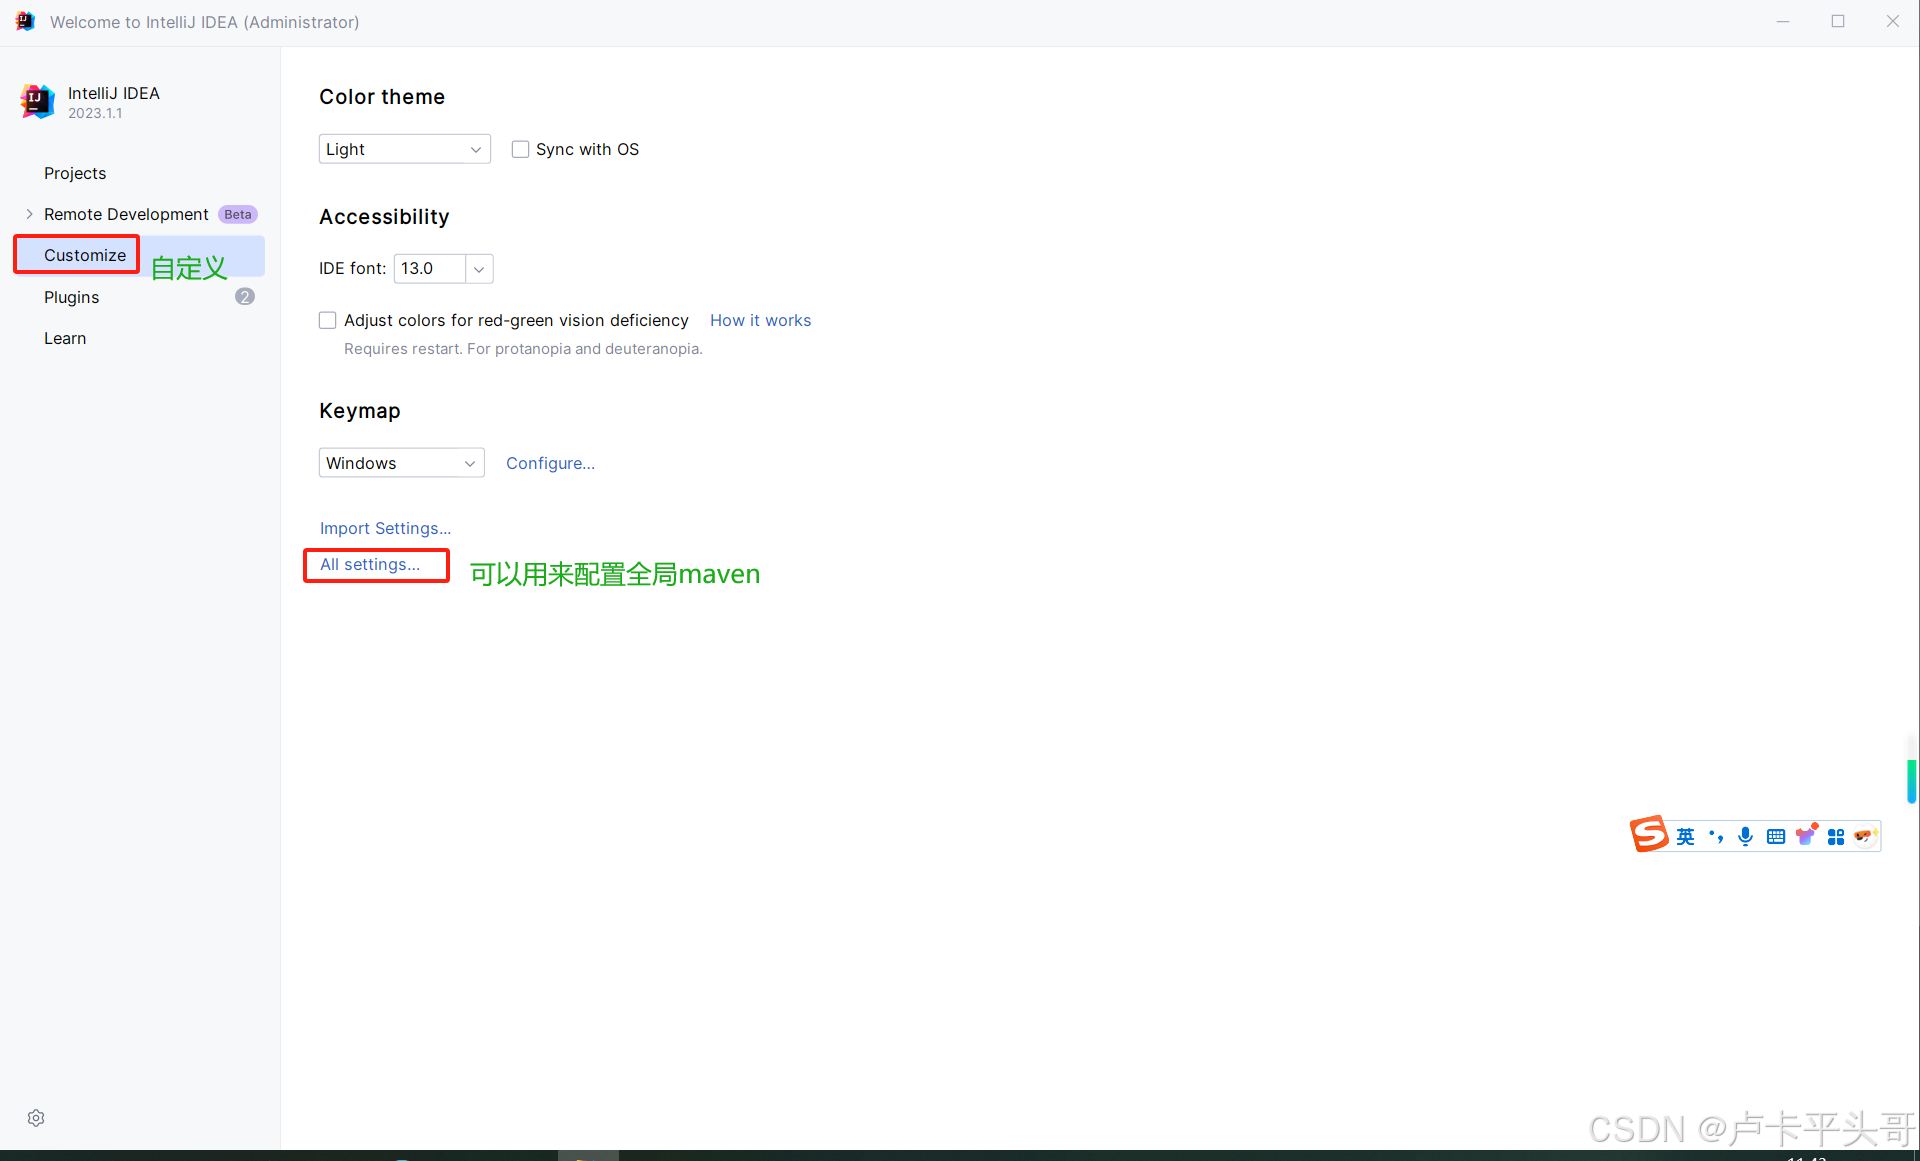Expand the Remote Development tree chevron

[29, 214]
